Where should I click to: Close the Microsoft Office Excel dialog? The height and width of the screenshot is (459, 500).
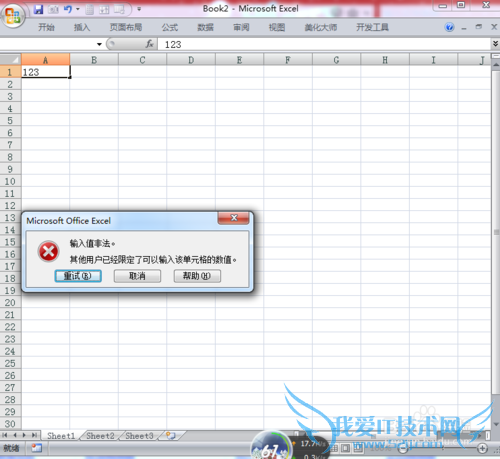click(x=234, y=218)
